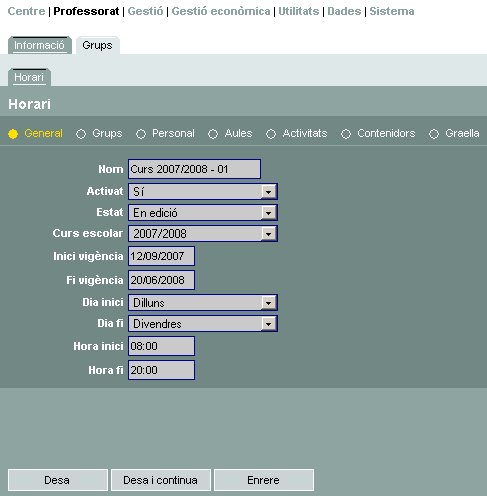Open the Utilitats menu
Screen dimensions: 487x496
tap(299, 11)
